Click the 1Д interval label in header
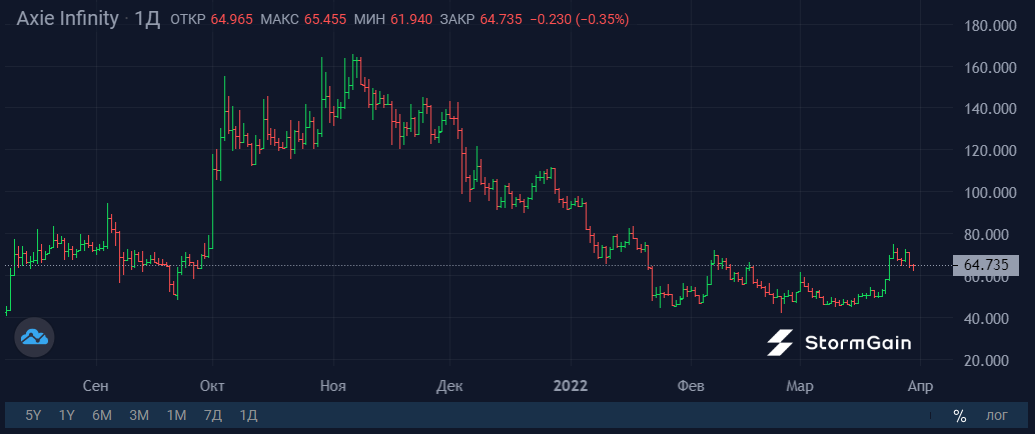The image size is (1035, 434). [147, 19]
